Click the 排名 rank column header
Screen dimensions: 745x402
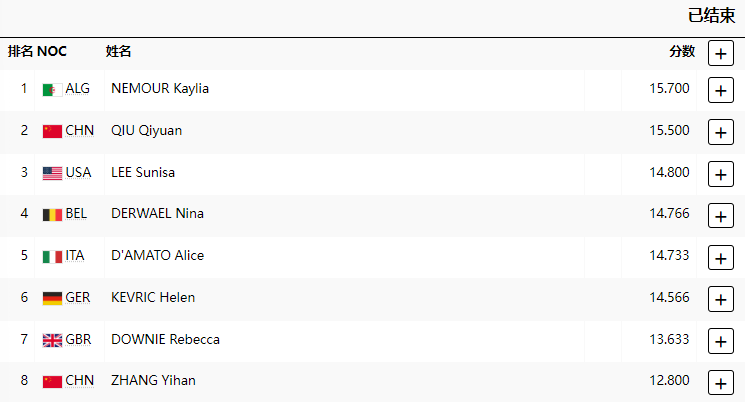click(20, 51)
